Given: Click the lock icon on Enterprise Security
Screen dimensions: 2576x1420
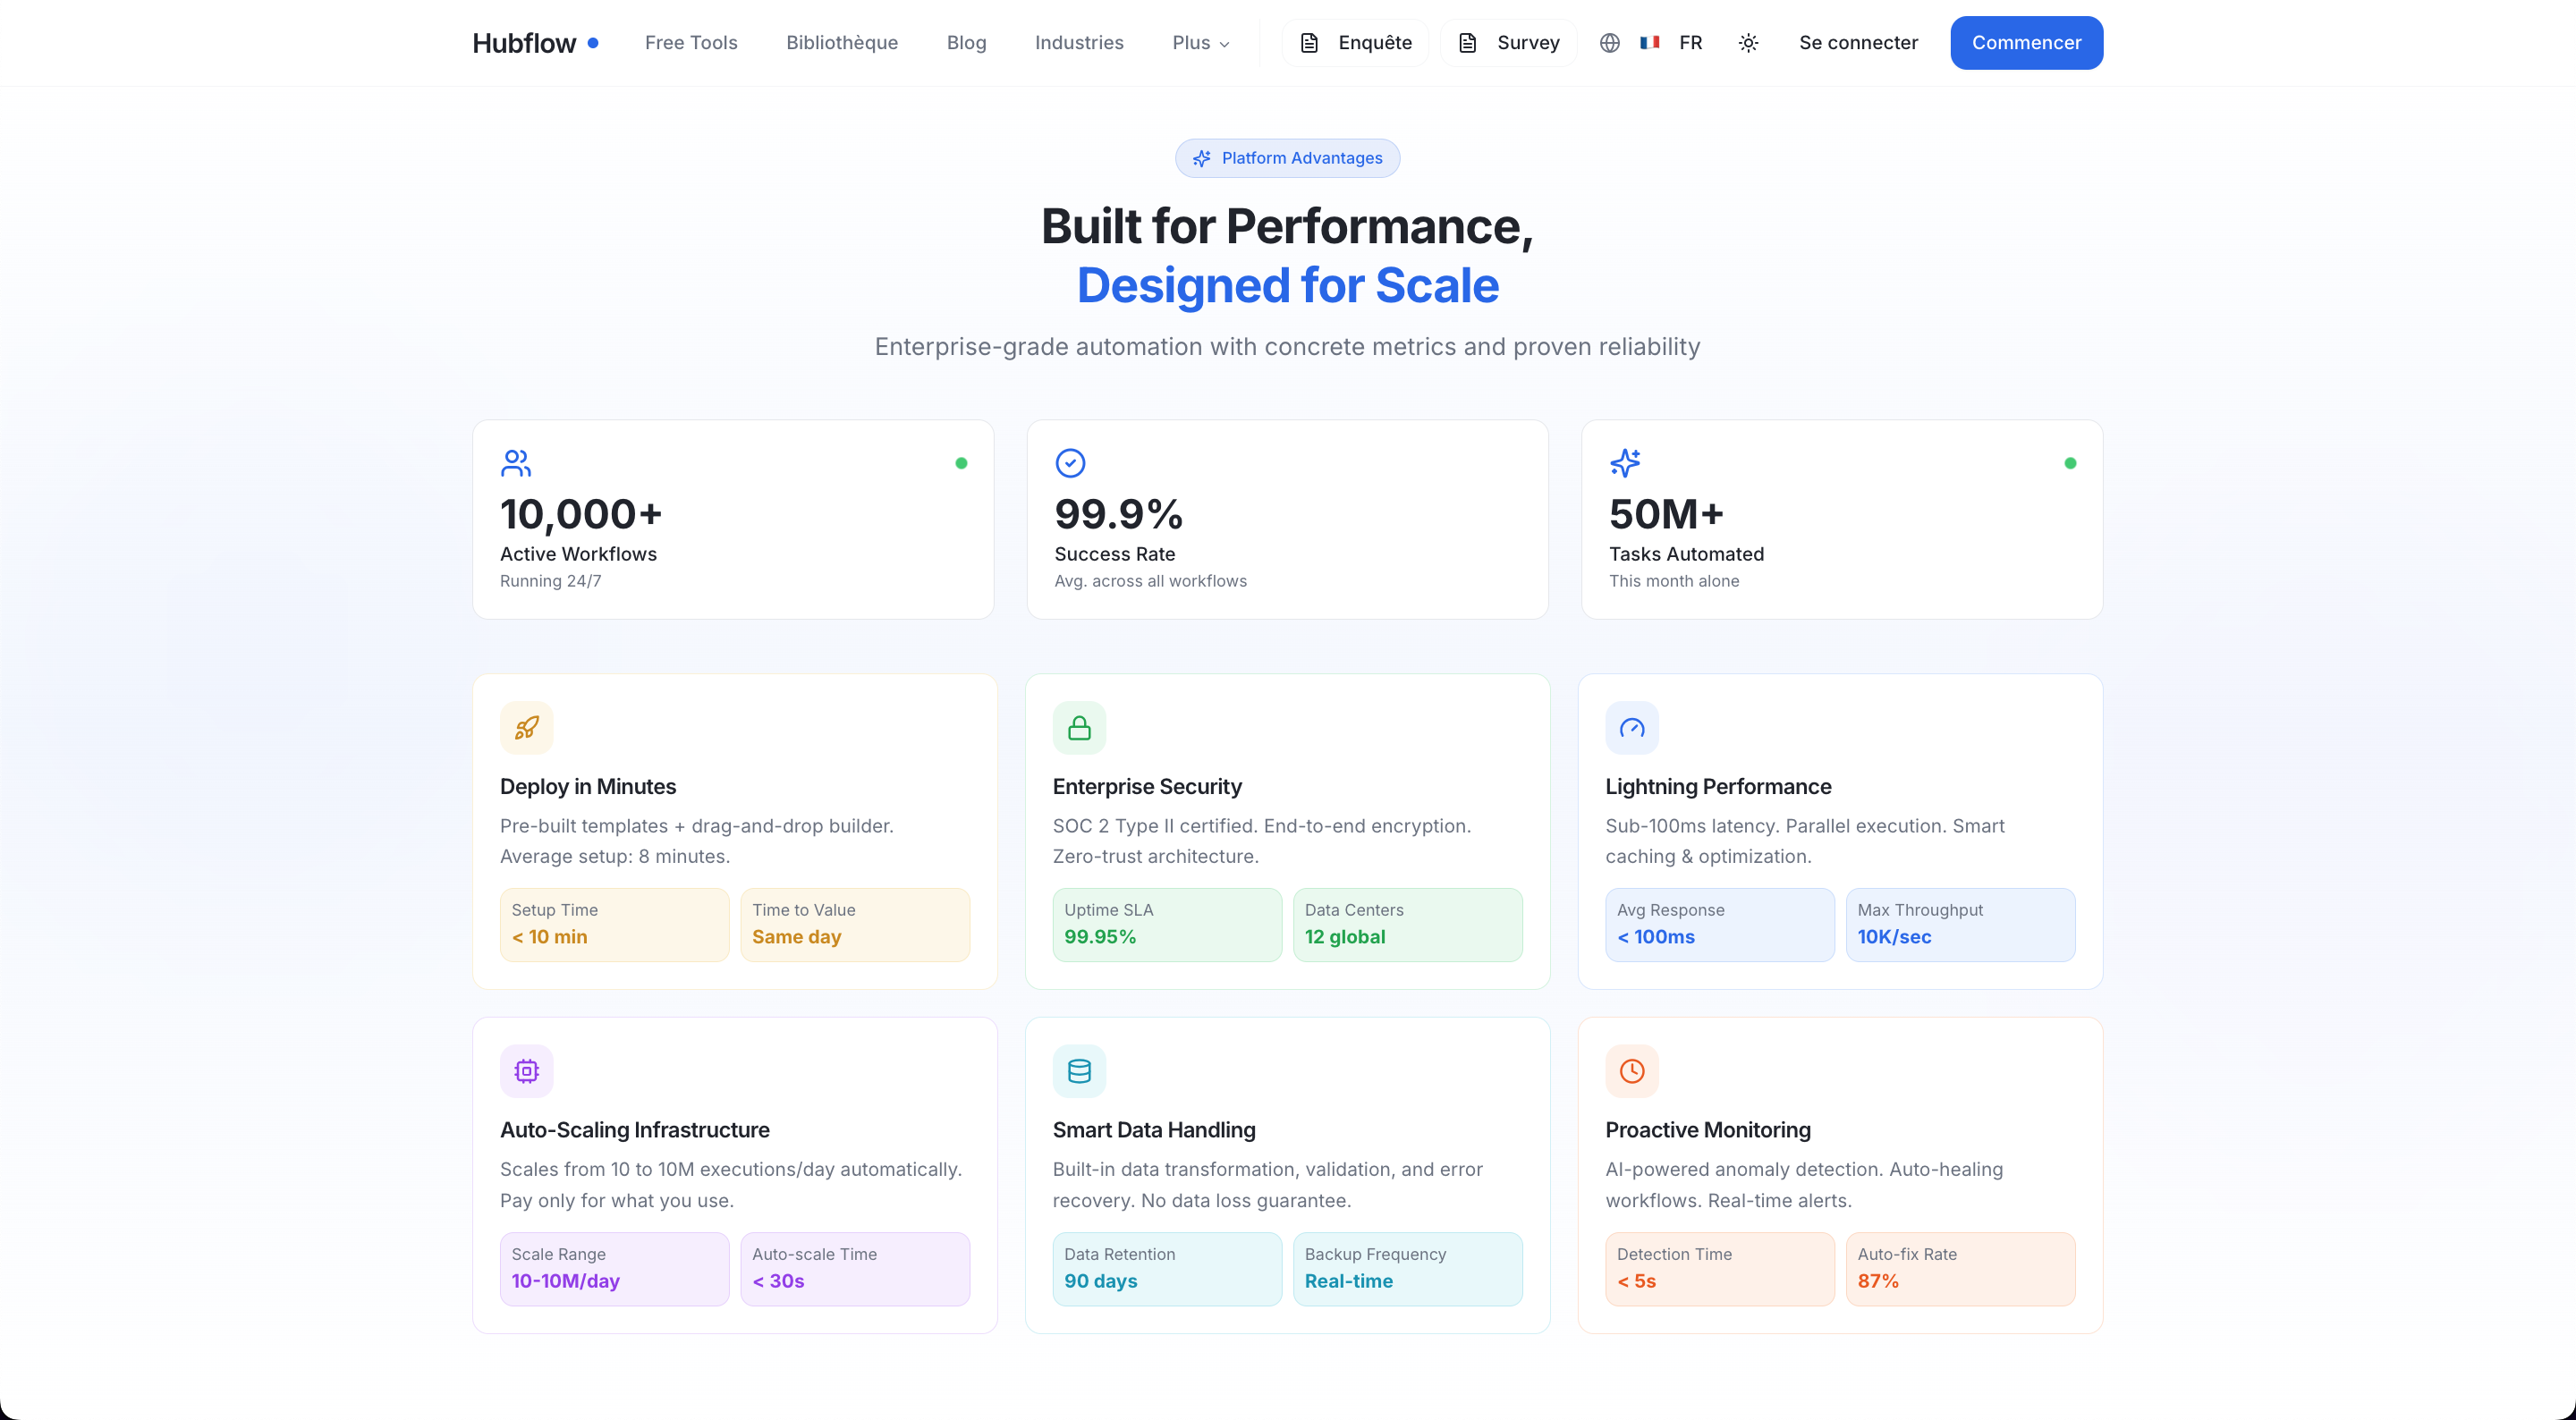Looking at the screenshot, I should pyautogui.click(x=1079, y=728).
